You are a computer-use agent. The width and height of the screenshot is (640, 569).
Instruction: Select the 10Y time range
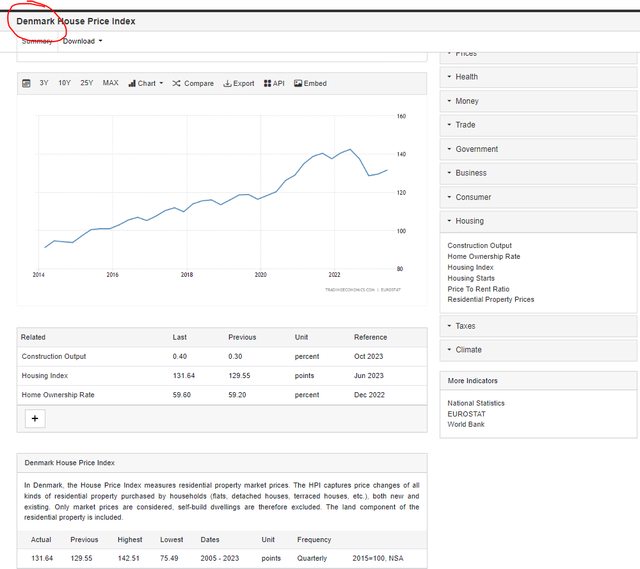pyautogui.click(x=64, y=84)
